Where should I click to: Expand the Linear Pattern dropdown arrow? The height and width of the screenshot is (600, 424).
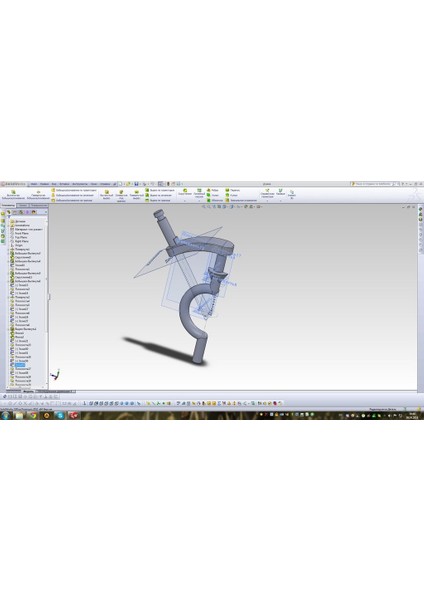(199, 201)
